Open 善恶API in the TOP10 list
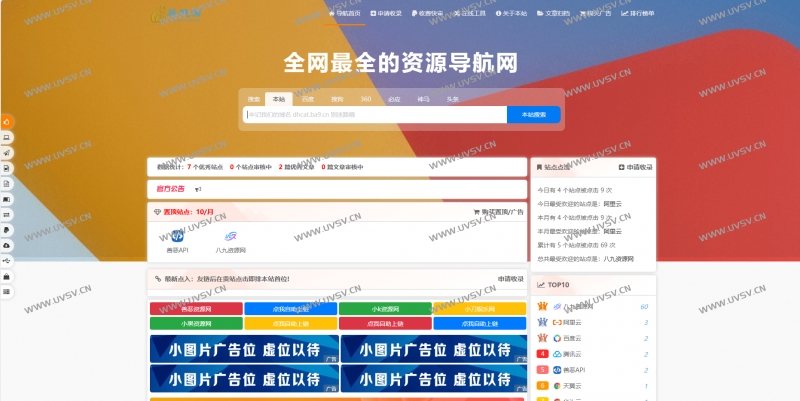The height and width of the screenshot is (401, 800). [x=574, y=370]
